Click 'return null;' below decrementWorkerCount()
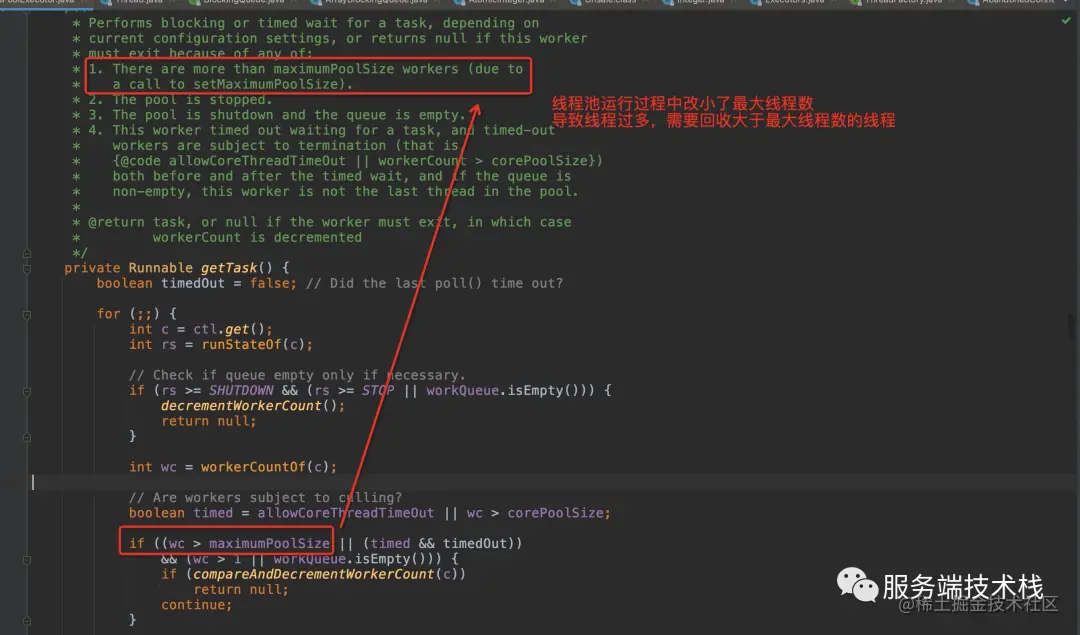The width and height of the screenshot is (1080, 635). click(209, 421)
